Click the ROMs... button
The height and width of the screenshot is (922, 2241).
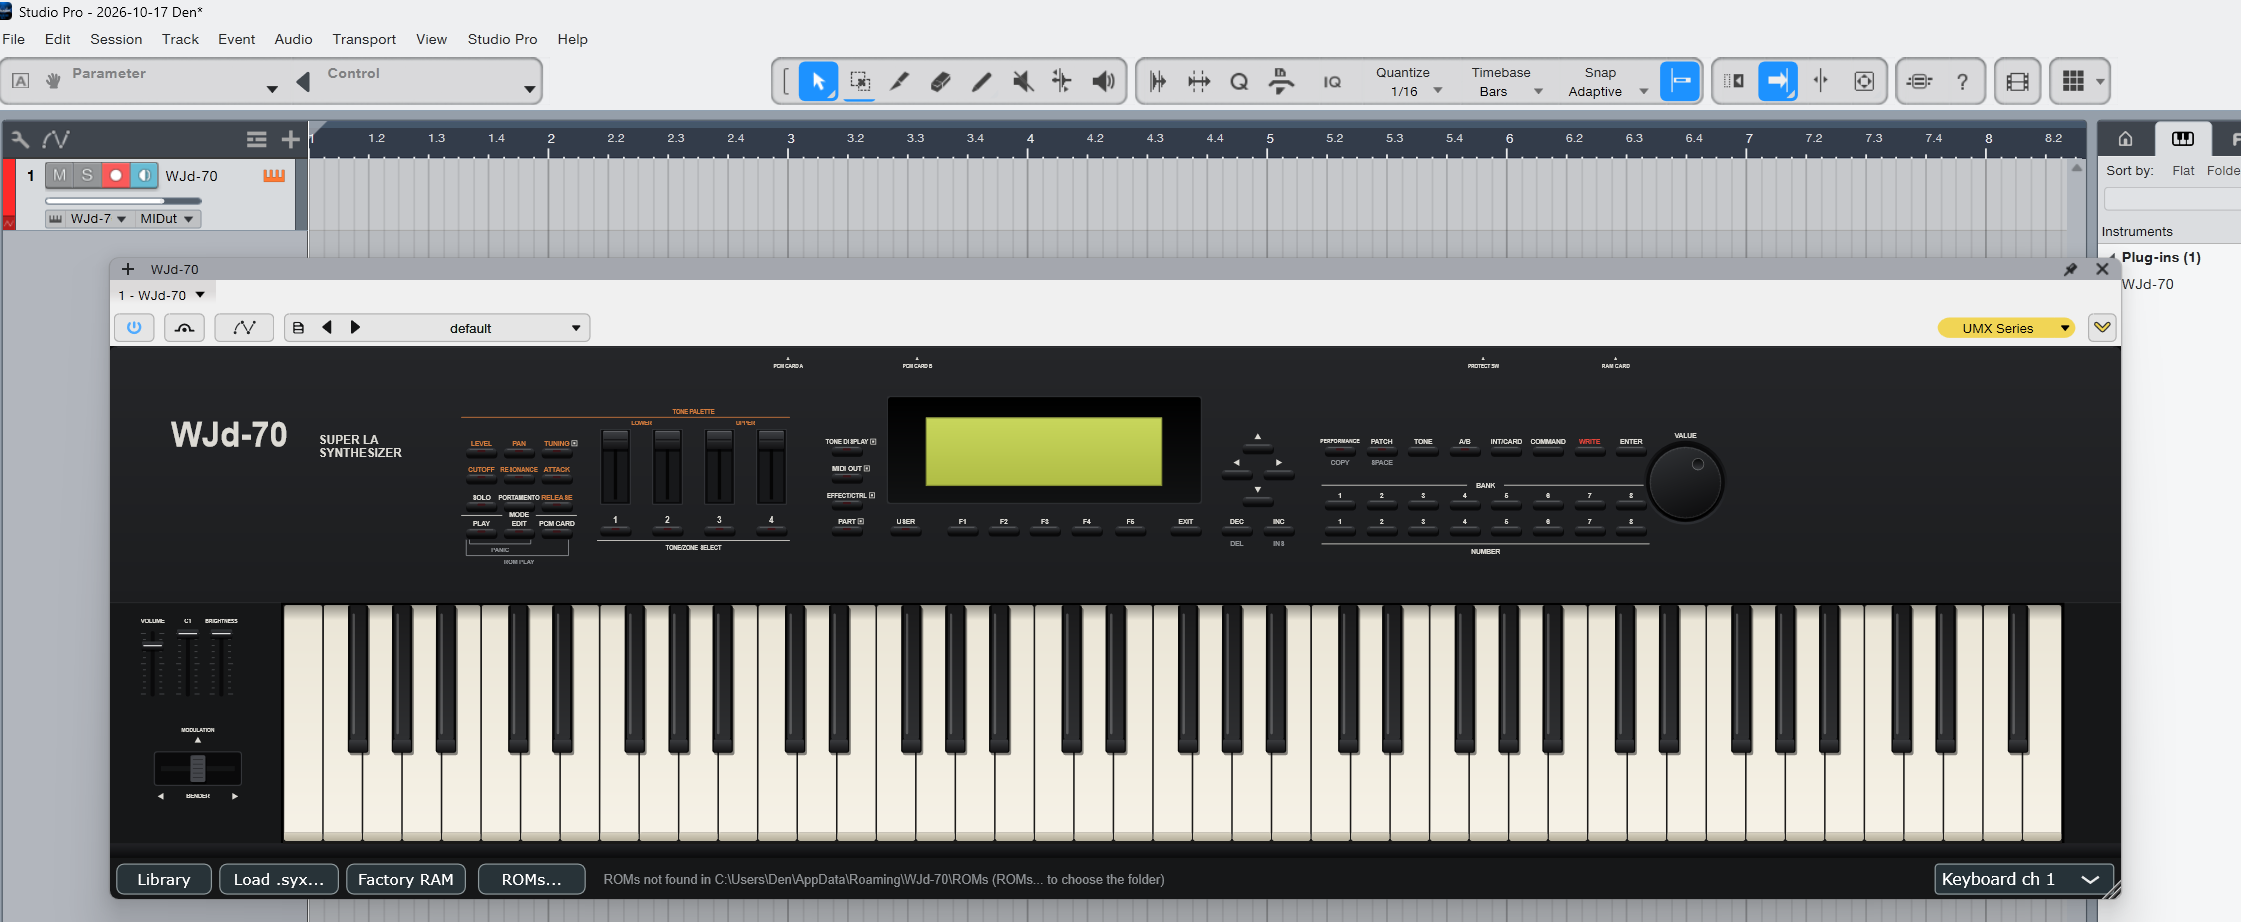pos(531,879)
